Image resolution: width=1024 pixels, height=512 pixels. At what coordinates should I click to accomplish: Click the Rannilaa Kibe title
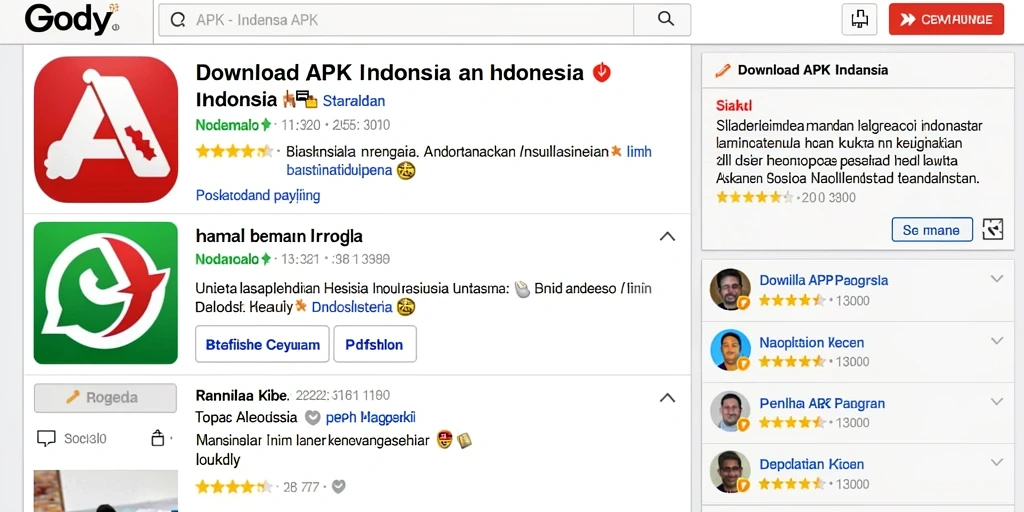click(242, 395)
